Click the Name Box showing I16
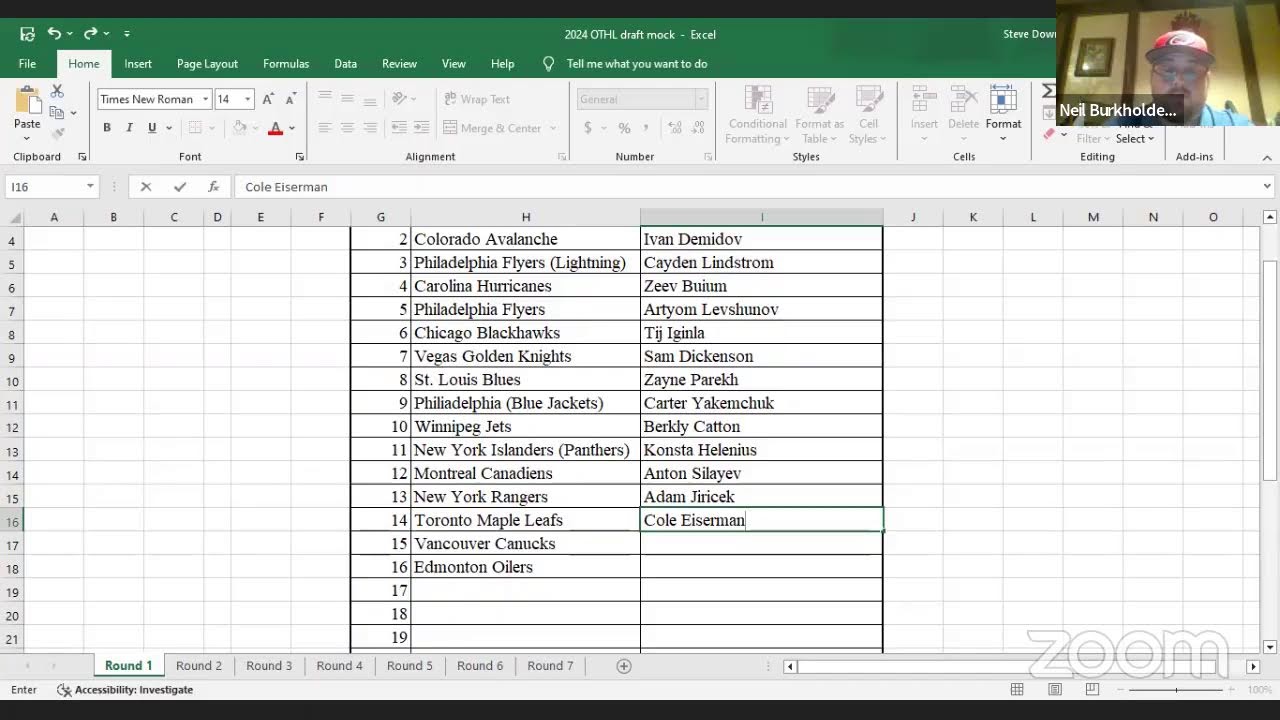The width and height of the screenshot is (1280, 720). click(x=44, y=187)
